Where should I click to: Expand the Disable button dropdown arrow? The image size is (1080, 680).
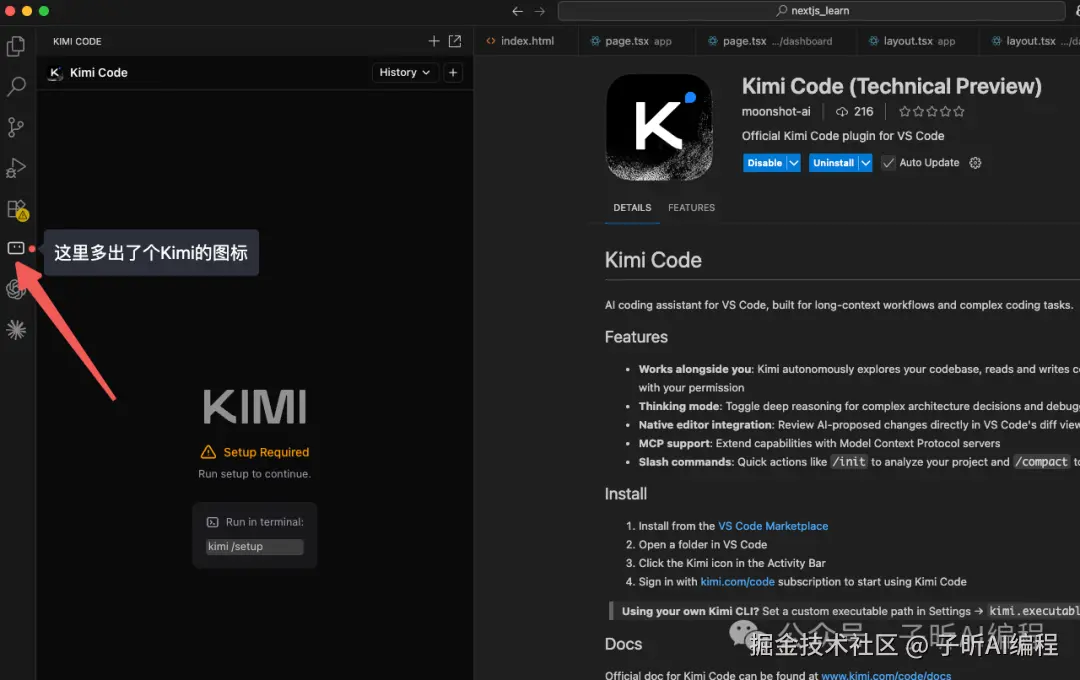tap(793, 163)
